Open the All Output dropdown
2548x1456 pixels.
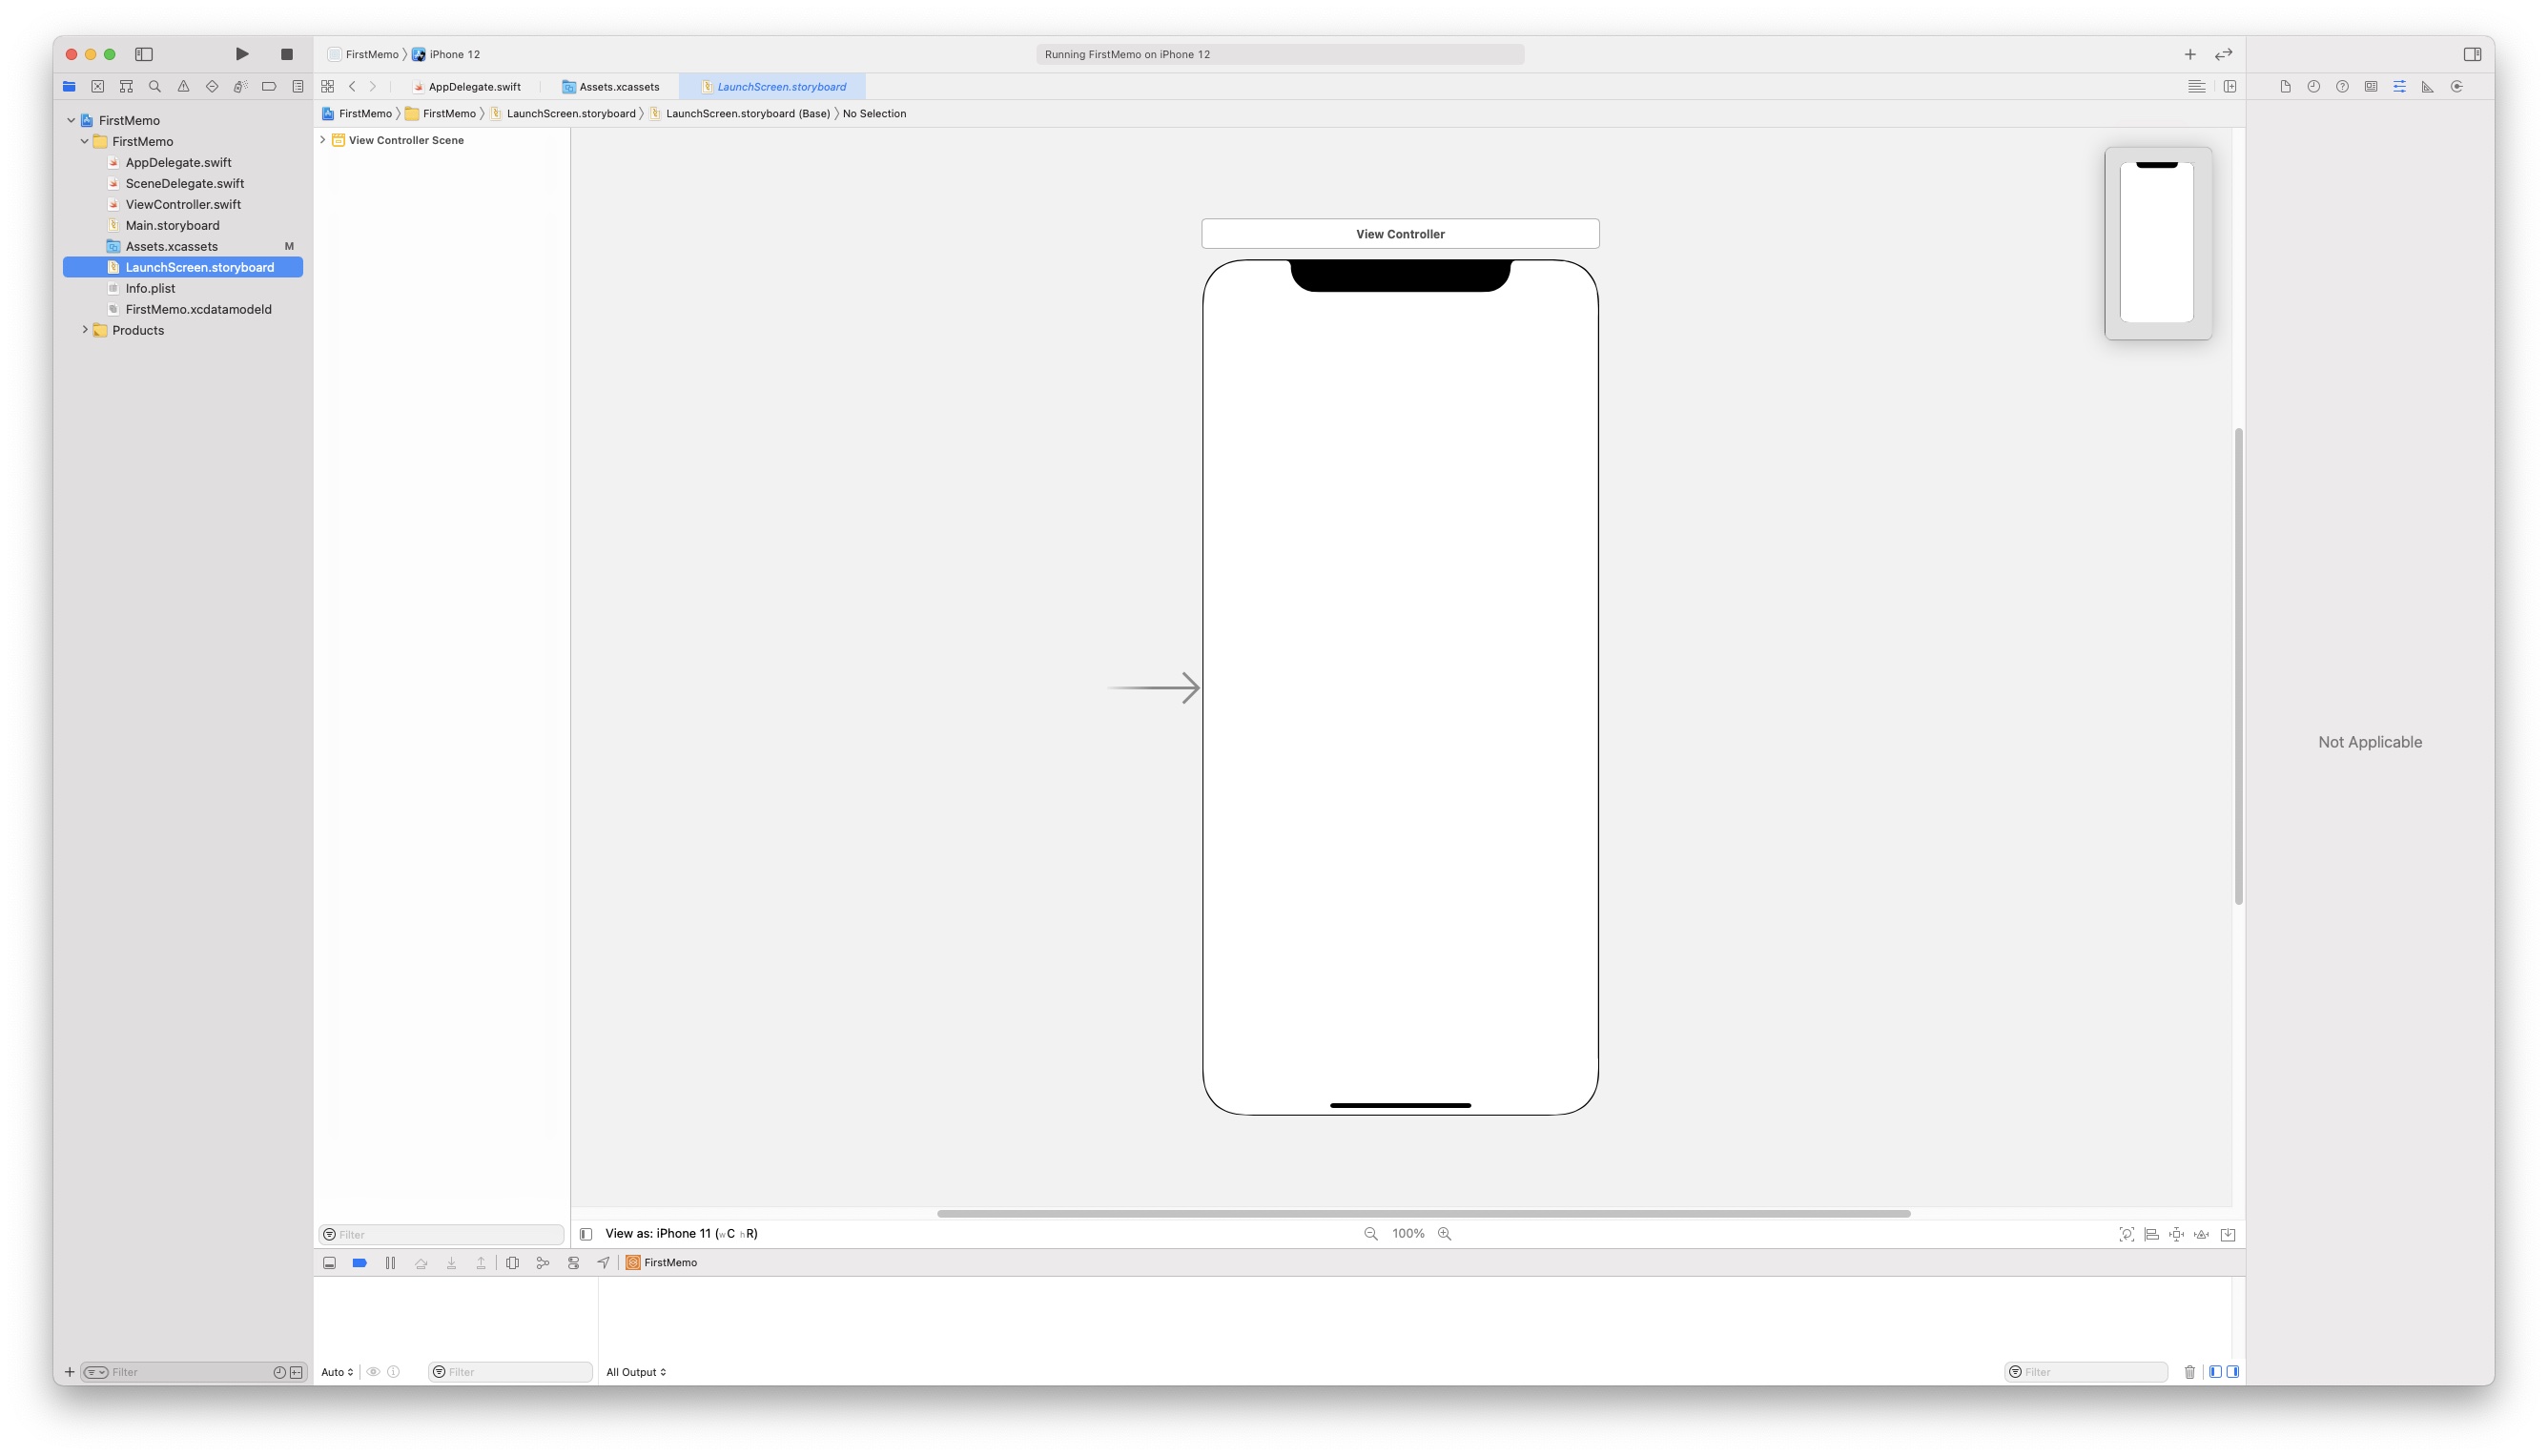click(635, 1372)
